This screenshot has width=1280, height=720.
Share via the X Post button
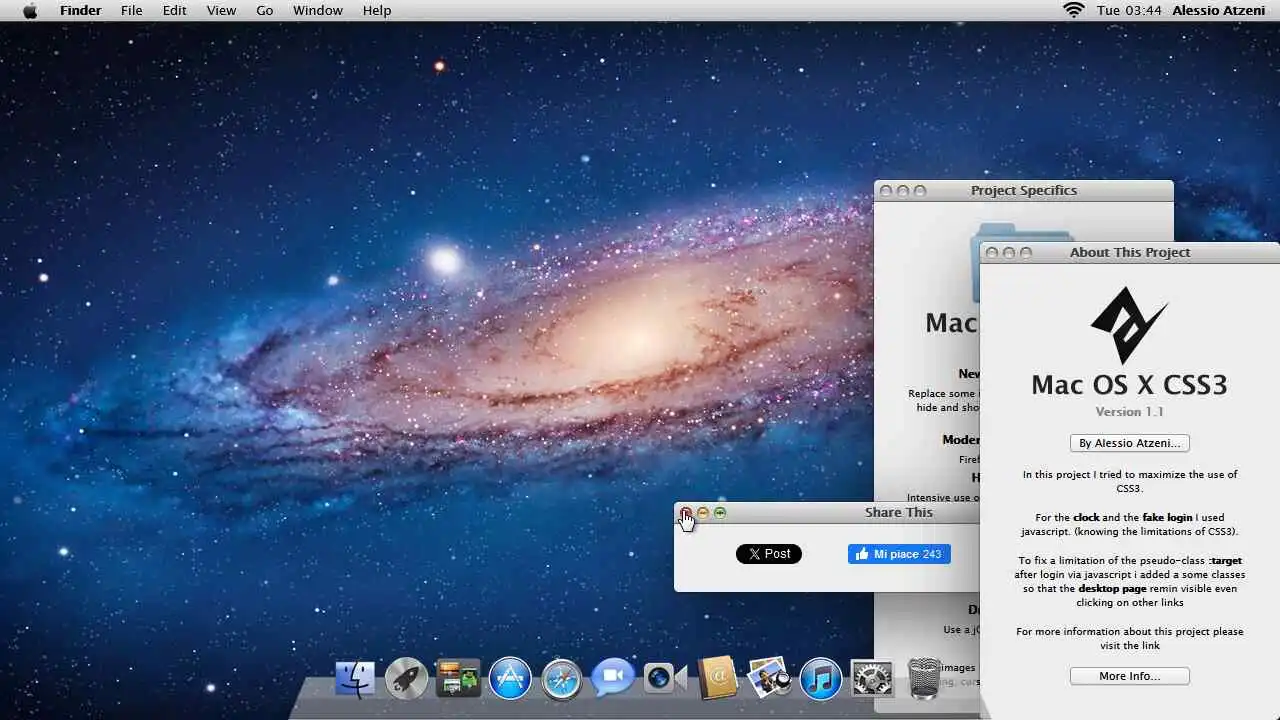point(769,554)
